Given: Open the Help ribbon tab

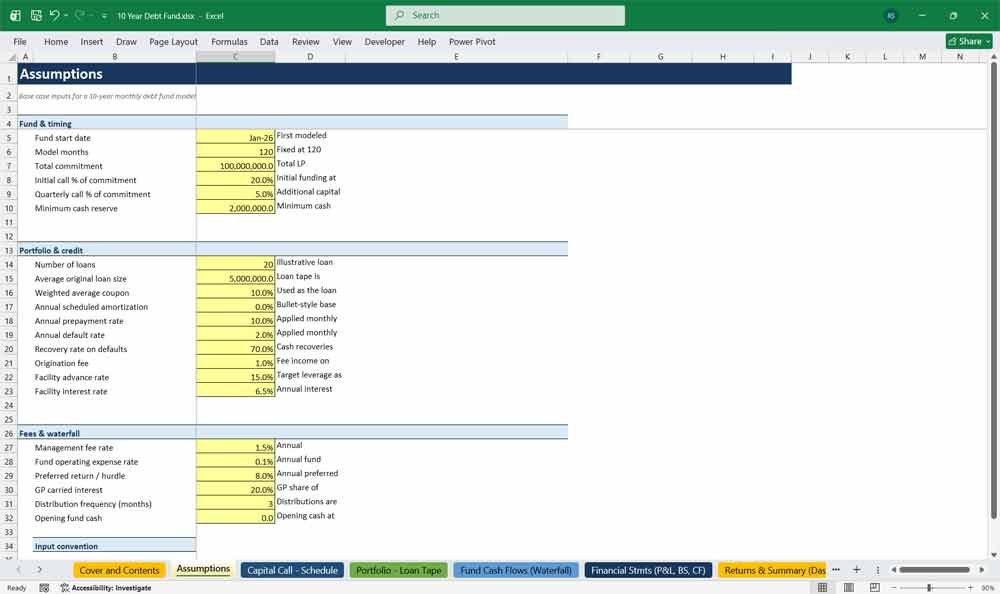Looking at the screenshot, I should (x=427, y=41).
